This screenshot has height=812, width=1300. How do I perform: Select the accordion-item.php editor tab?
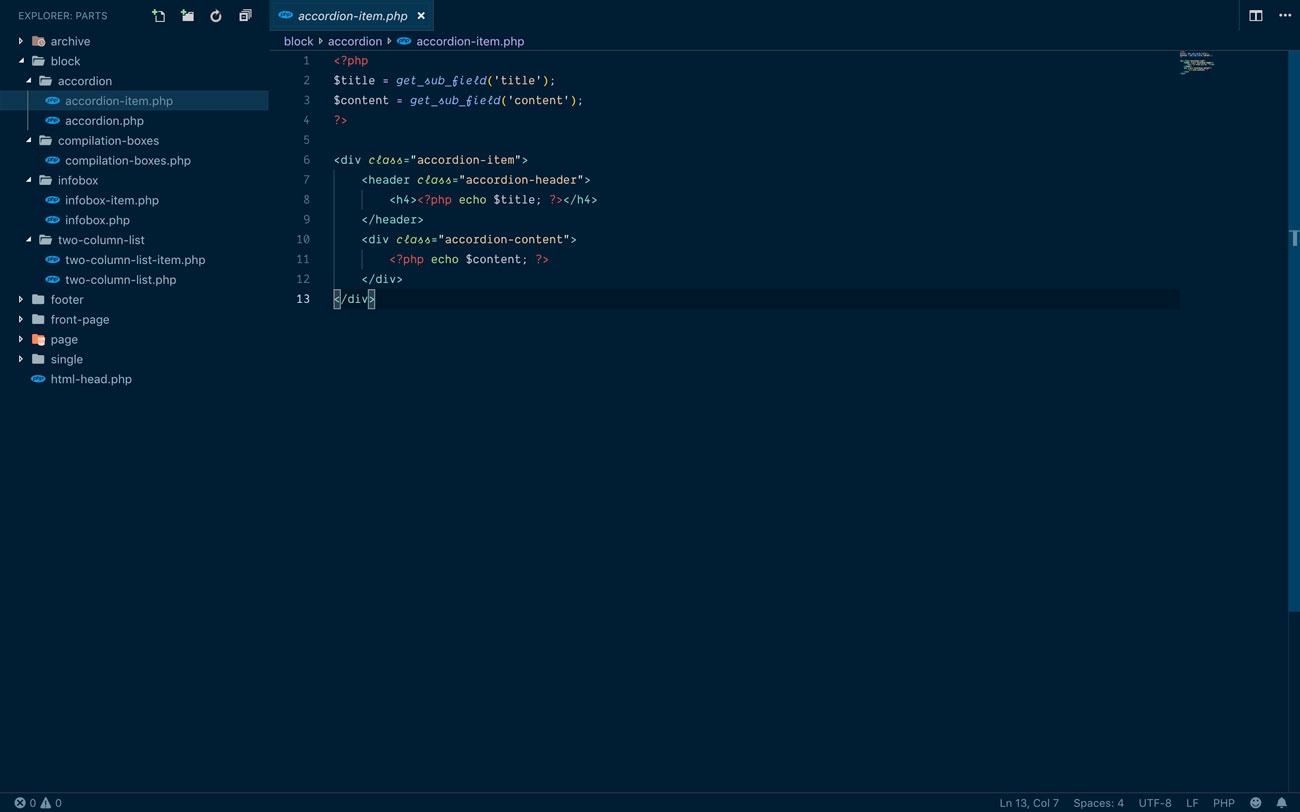(x=352, y=16)
